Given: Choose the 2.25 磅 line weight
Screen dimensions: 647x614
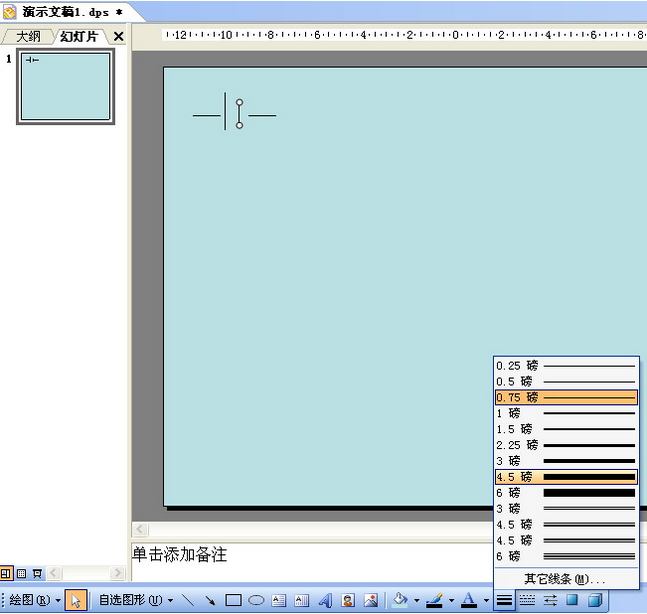Looking at the screenshot, I should tap(566, 445).
